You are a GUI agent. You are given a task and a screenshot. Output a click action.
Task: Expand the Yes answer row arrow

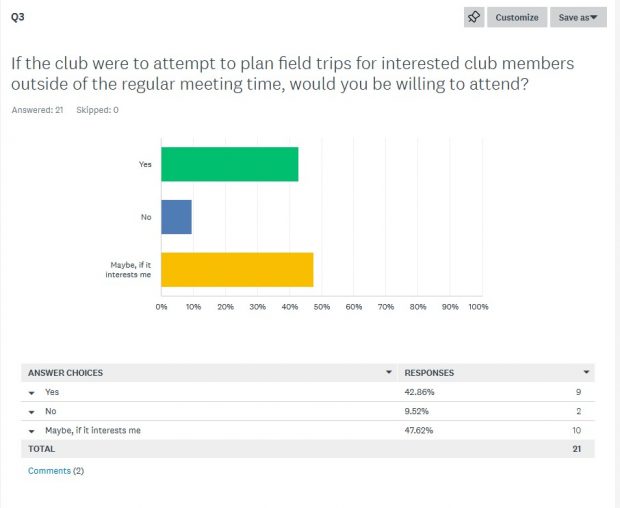click(32, 393)
